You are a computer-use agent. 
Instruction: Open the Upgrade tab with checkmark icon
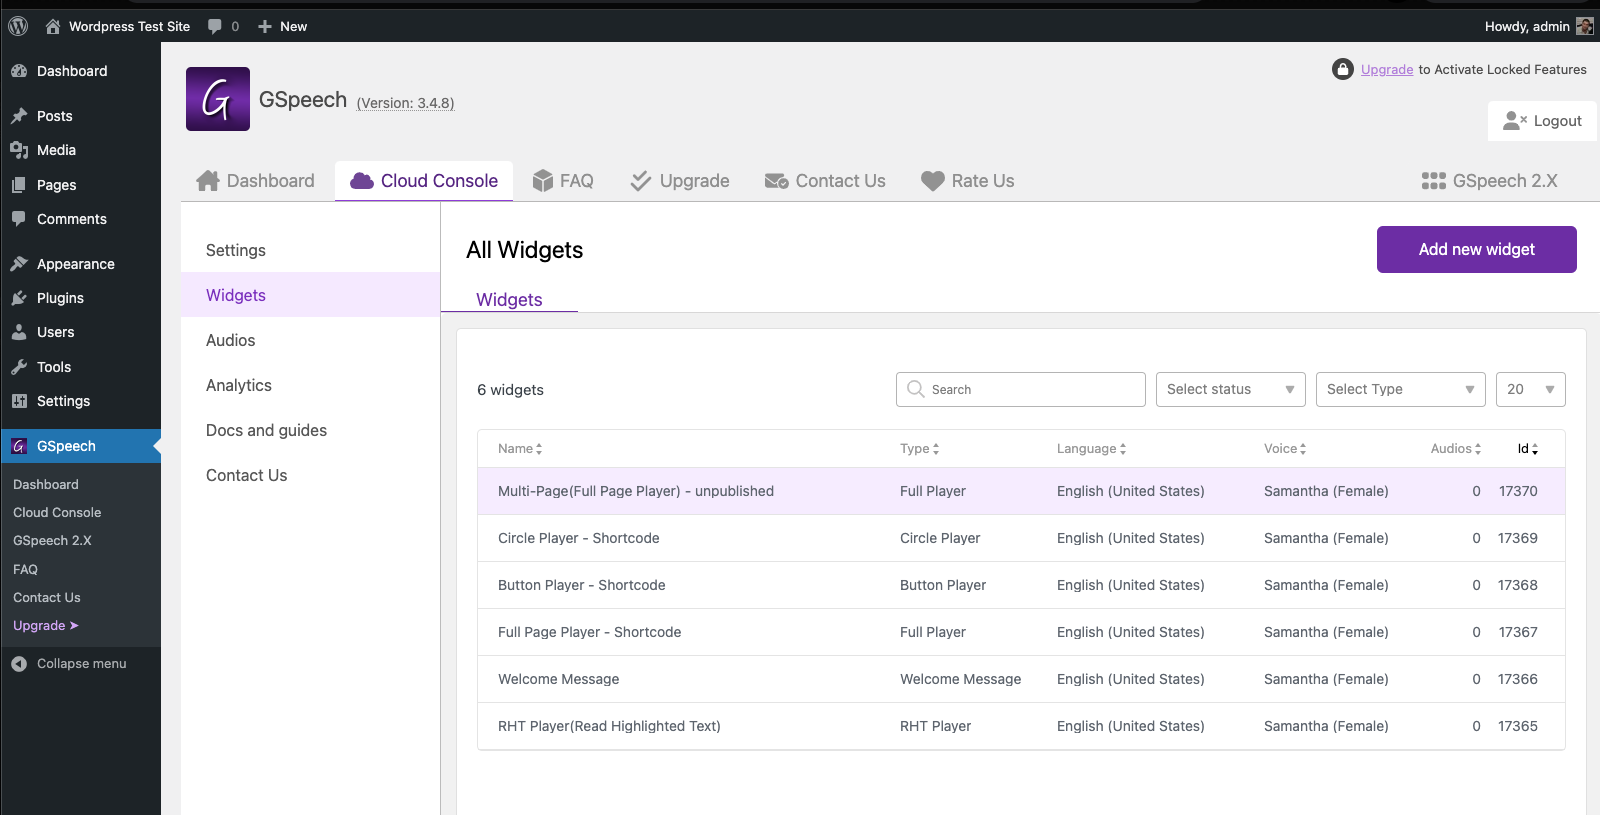tap(680, 181)
